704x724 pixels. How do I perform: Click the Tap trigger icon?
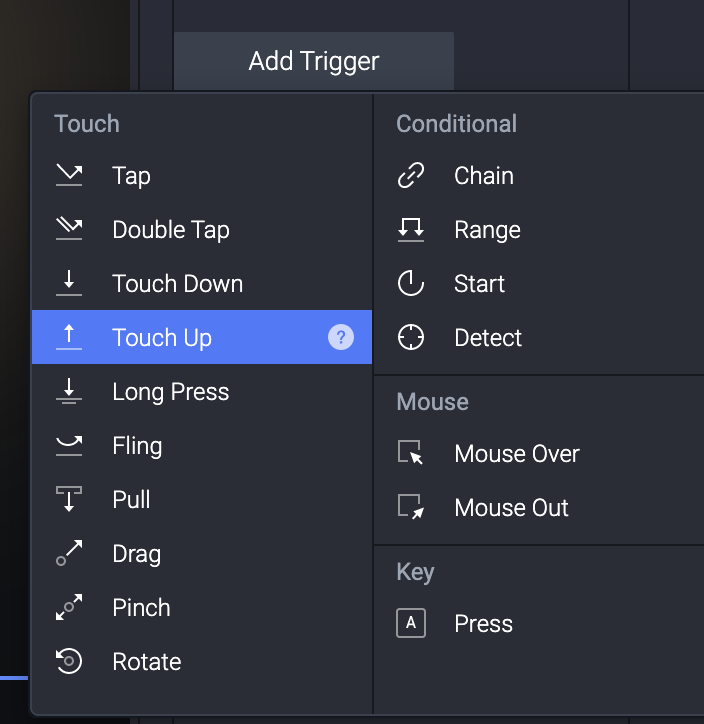tap(69, 176)
